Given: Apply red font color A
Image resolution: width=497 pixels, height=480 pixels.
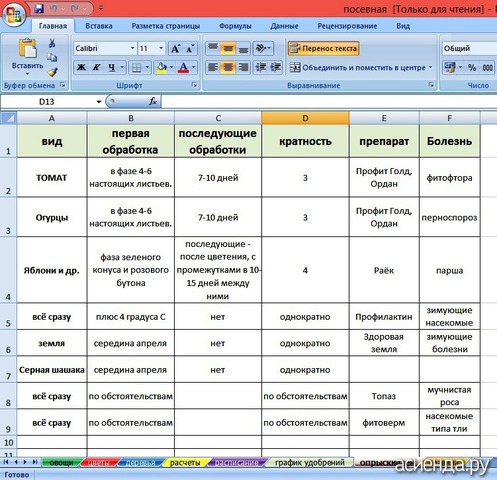Looking at the screenshot, I should 183,68.
